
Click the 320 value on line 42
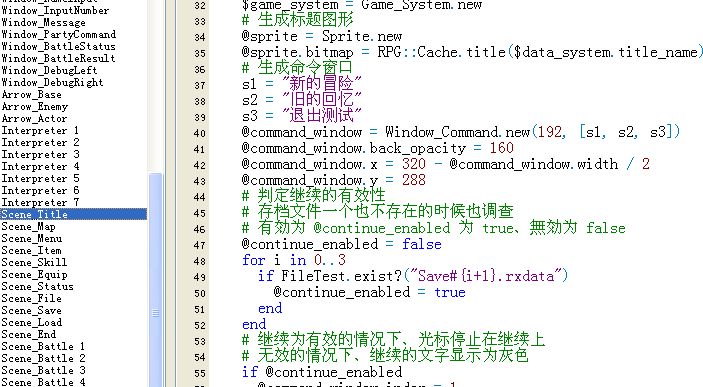click(x=413, y=164)
